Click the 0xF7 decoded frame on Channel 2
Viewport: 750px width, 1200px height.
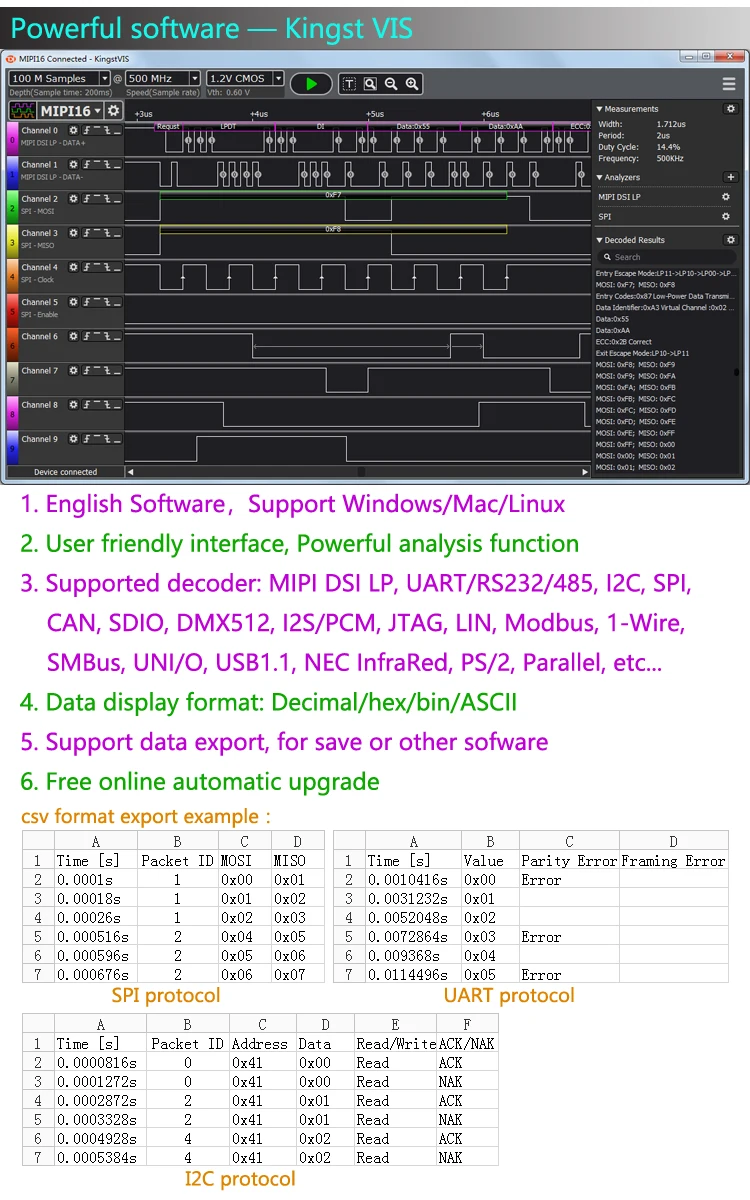tap(333, 195)
